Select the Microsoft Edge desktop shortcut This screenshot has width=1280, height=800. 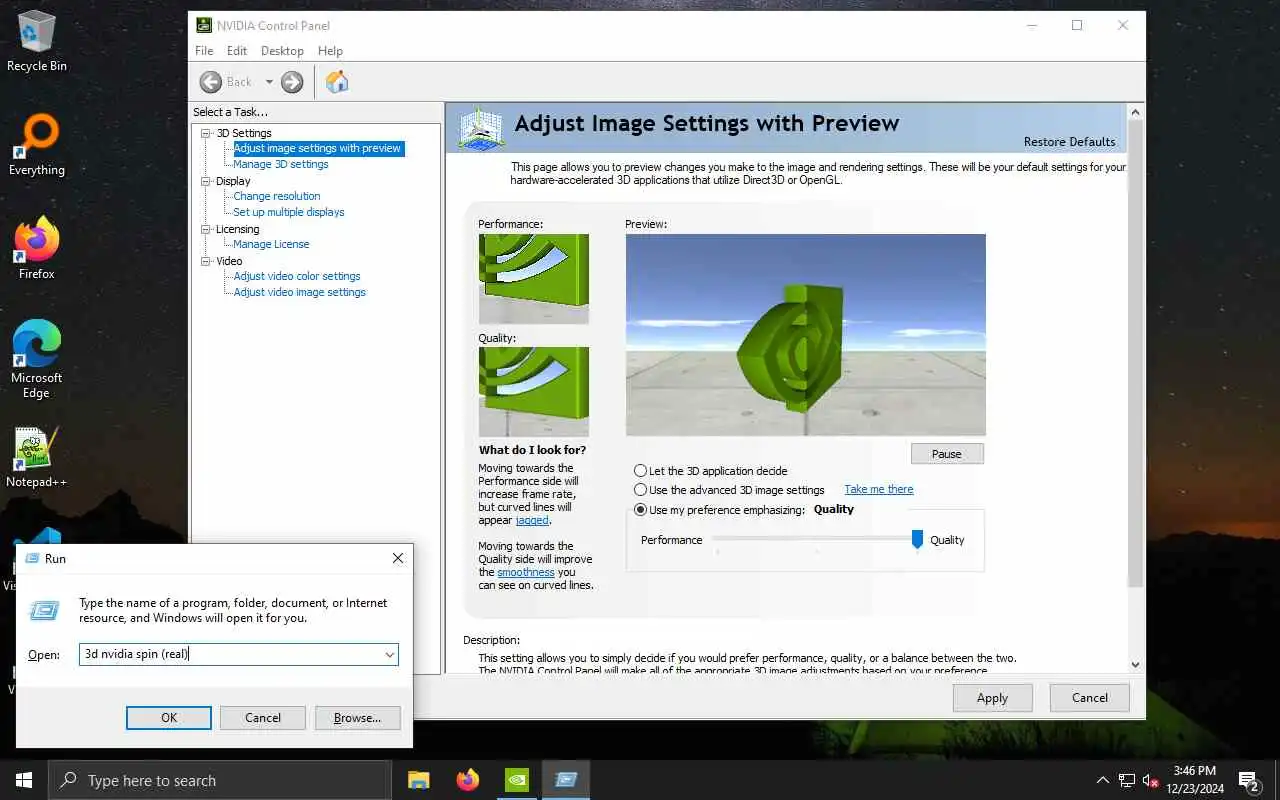click(x=37, y=360)
